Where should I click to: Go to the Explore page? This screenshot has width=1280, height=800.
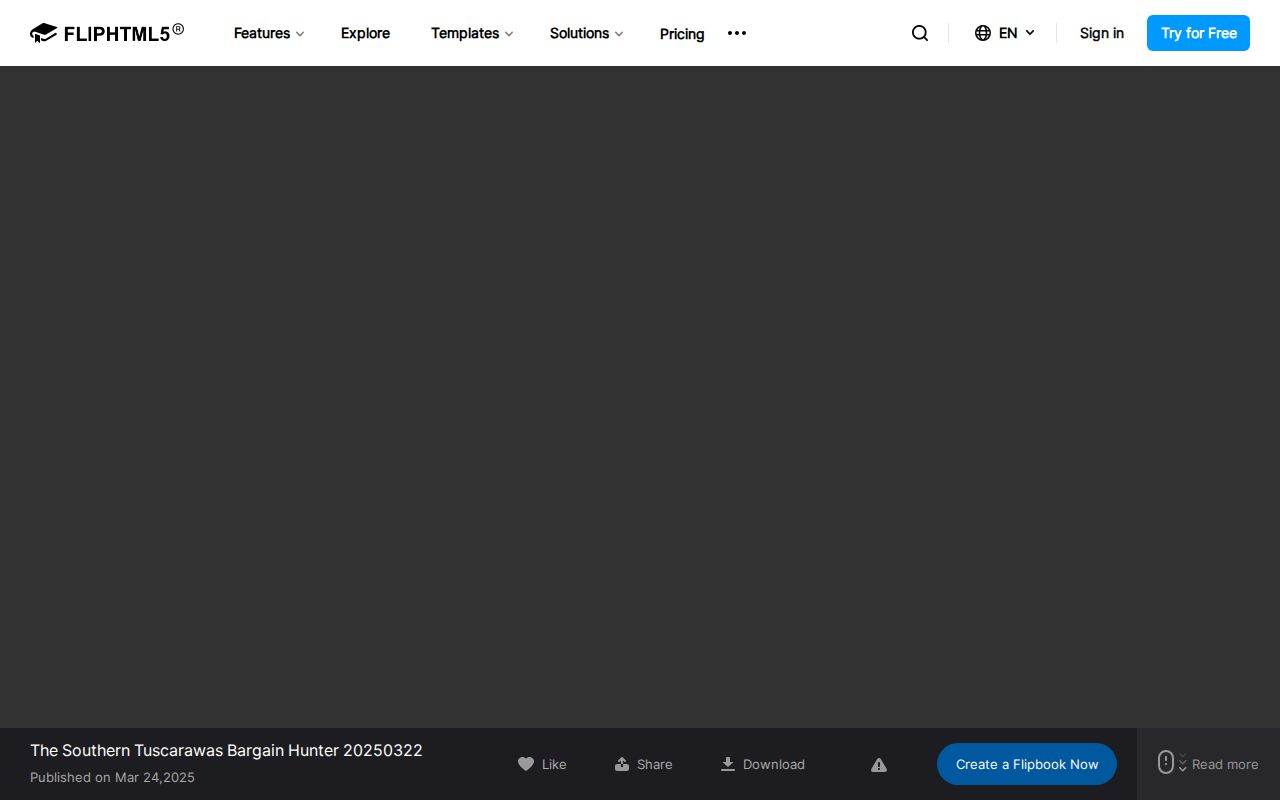366,33
